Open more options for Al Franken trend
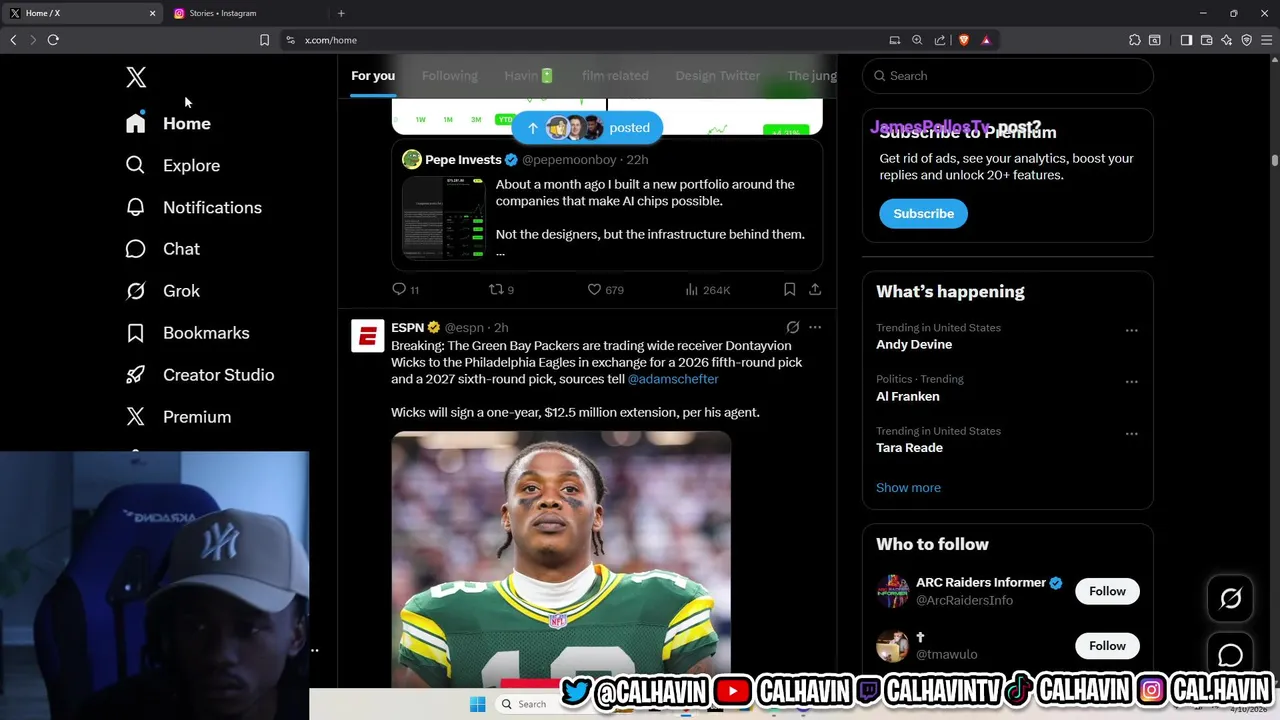The image size is (1280, 720). 1131,382
